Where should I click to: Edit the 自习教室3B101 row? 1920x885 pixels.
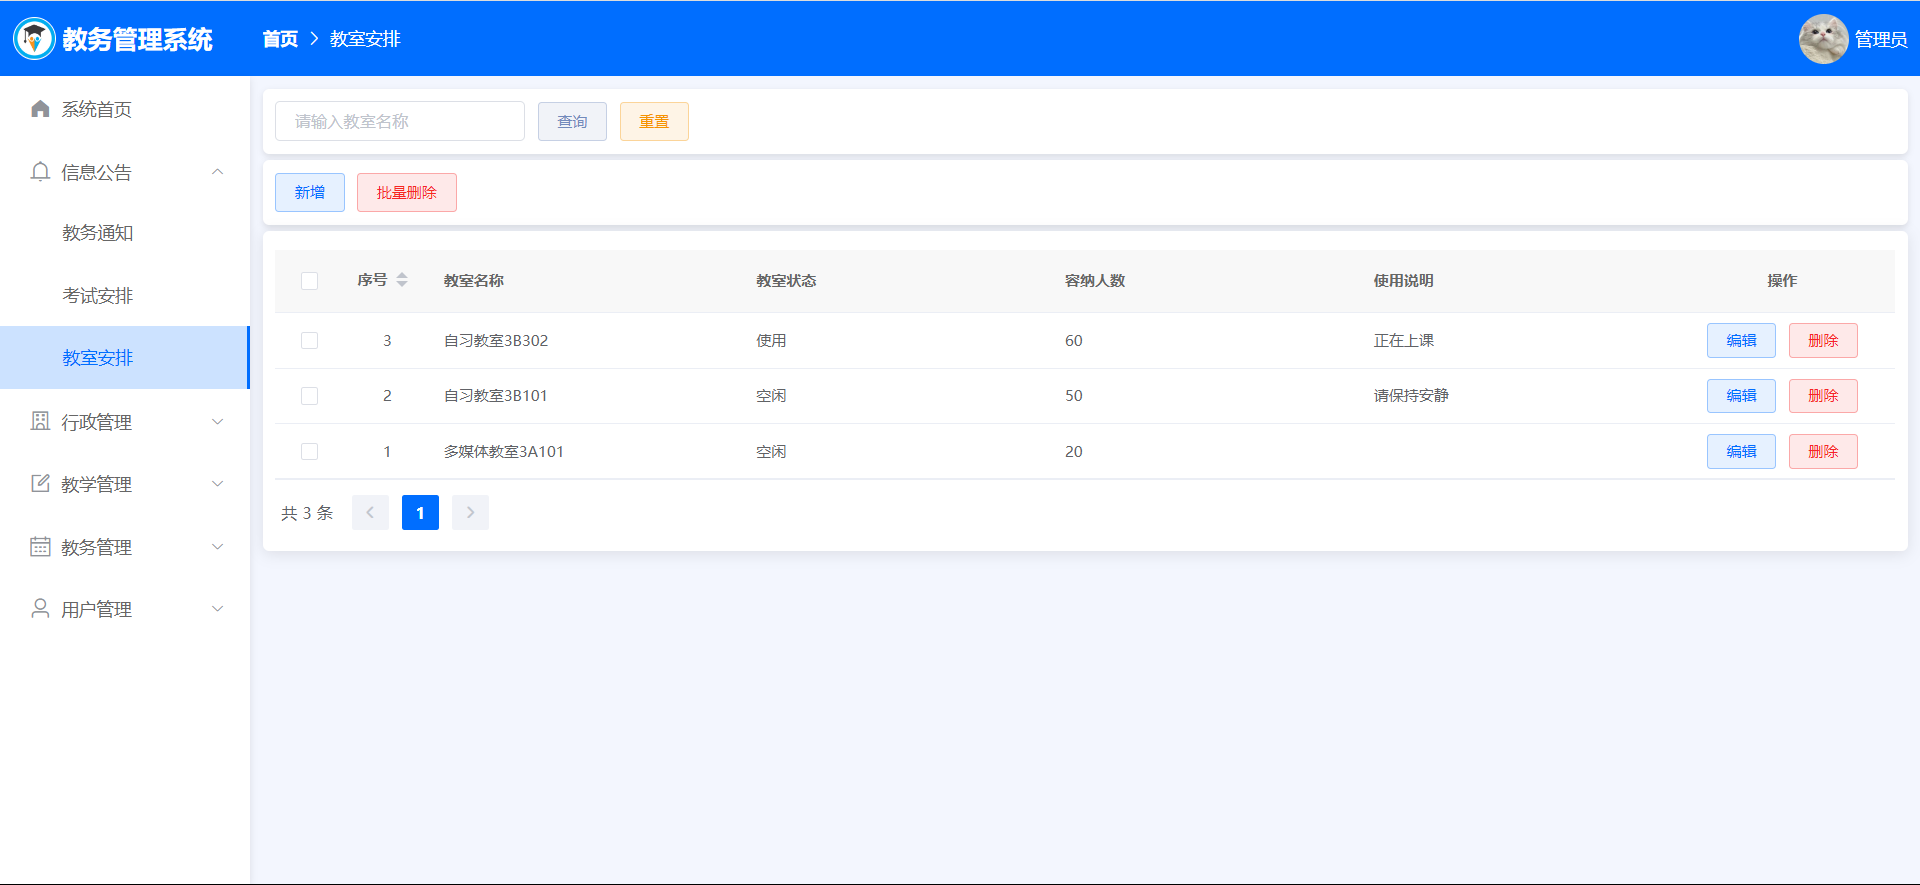[1741, 396]
